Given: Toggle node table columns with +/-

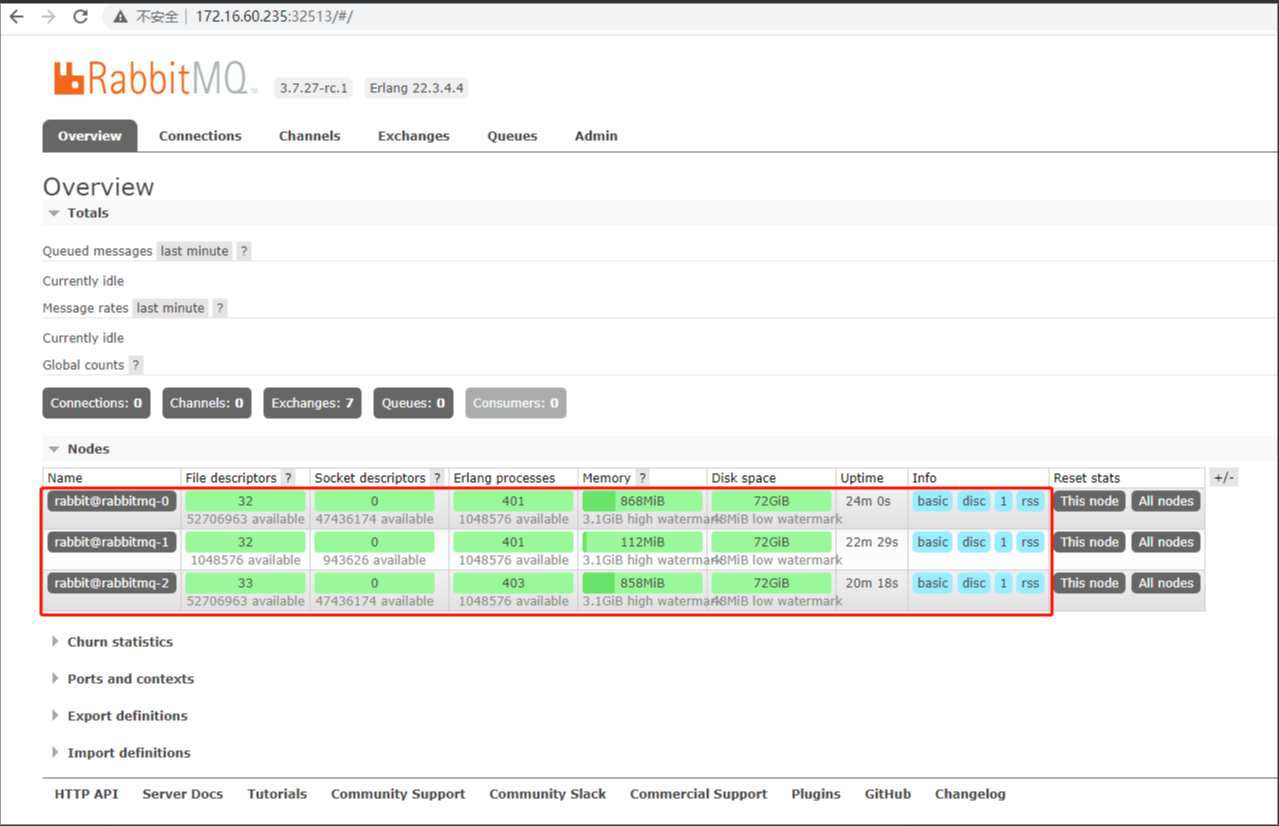Looking at the screenshot, I should [x=1223, y=478].
